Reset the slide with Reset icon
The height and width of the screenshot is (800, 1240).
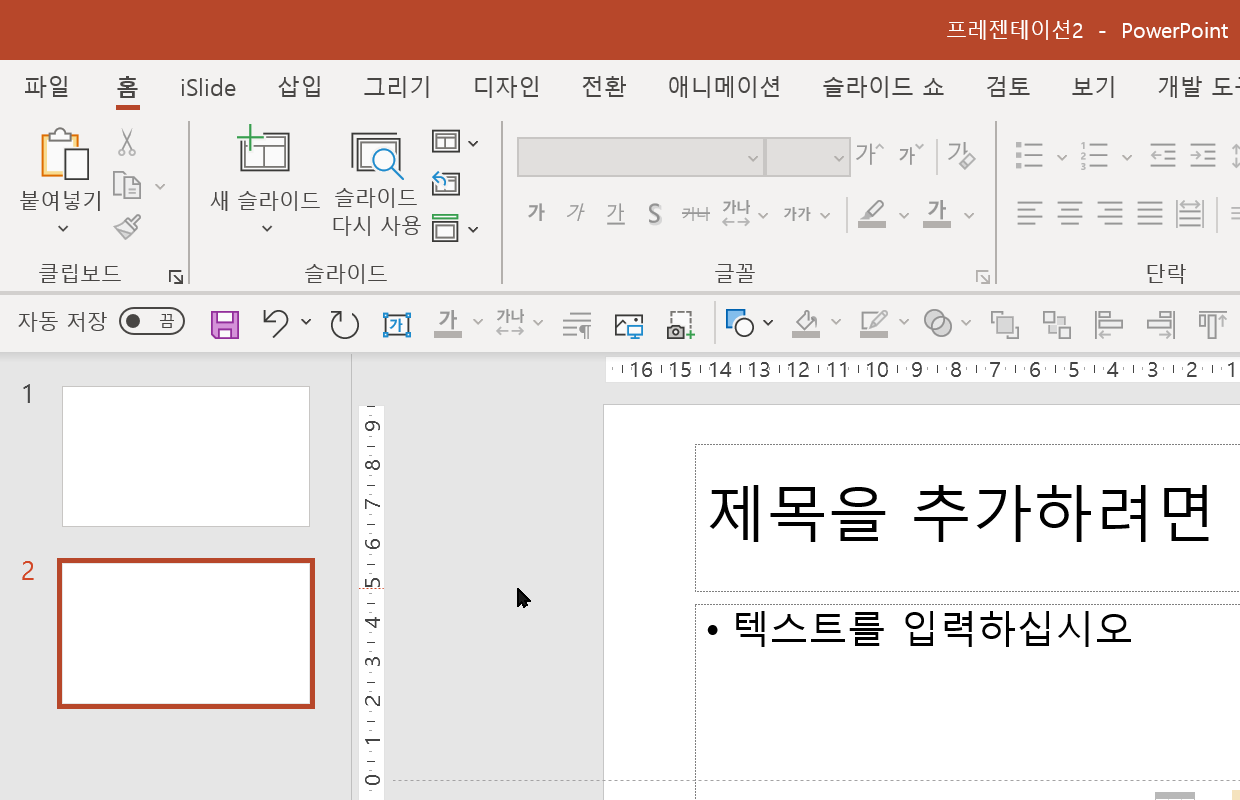tap(446, 184)
